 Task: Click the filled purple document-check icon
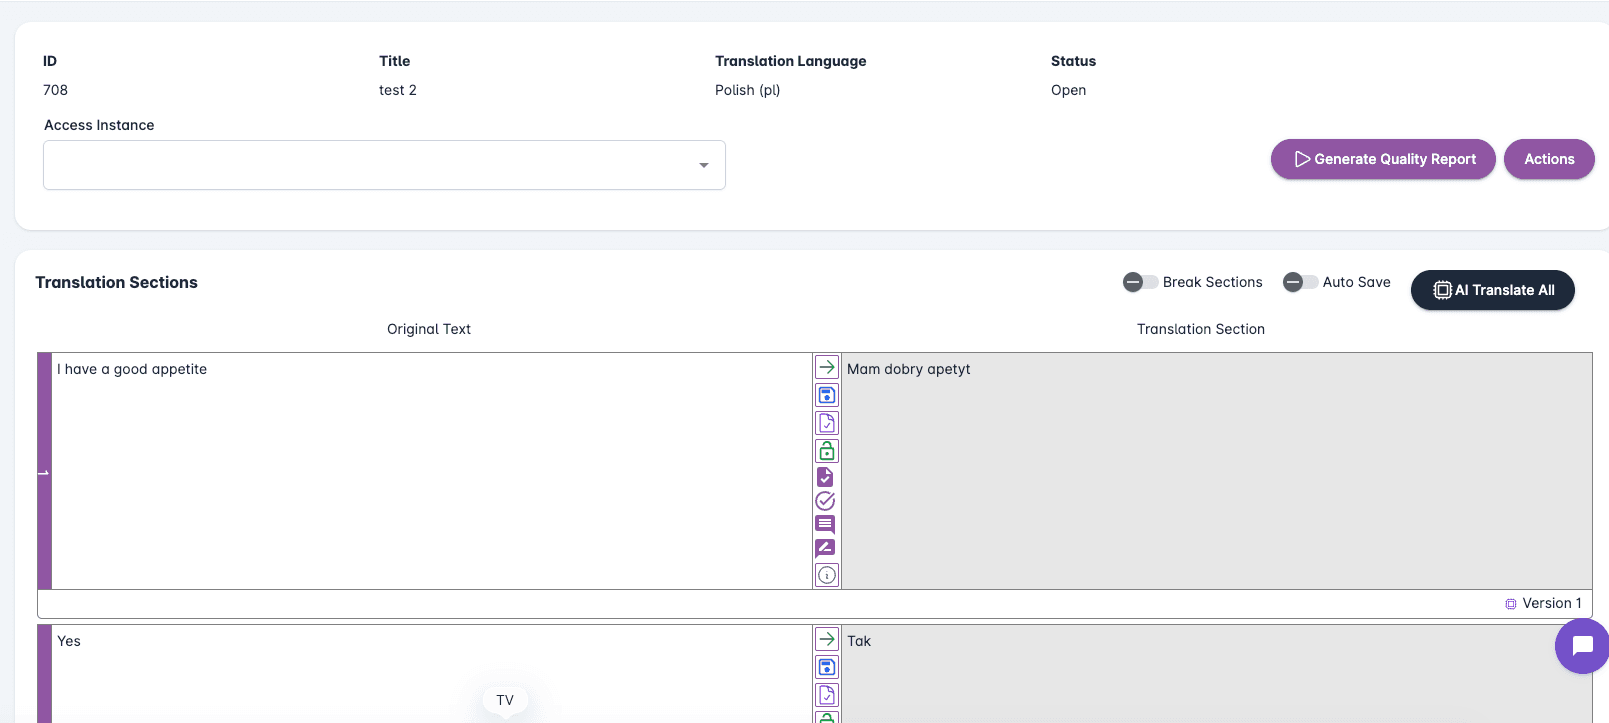point(825,477)
